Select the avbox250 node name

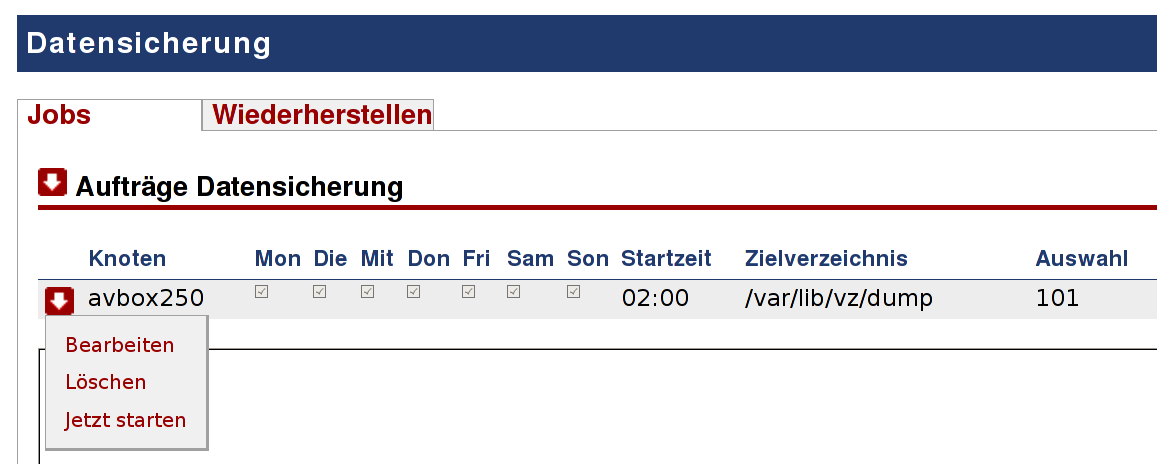[146, 298]
